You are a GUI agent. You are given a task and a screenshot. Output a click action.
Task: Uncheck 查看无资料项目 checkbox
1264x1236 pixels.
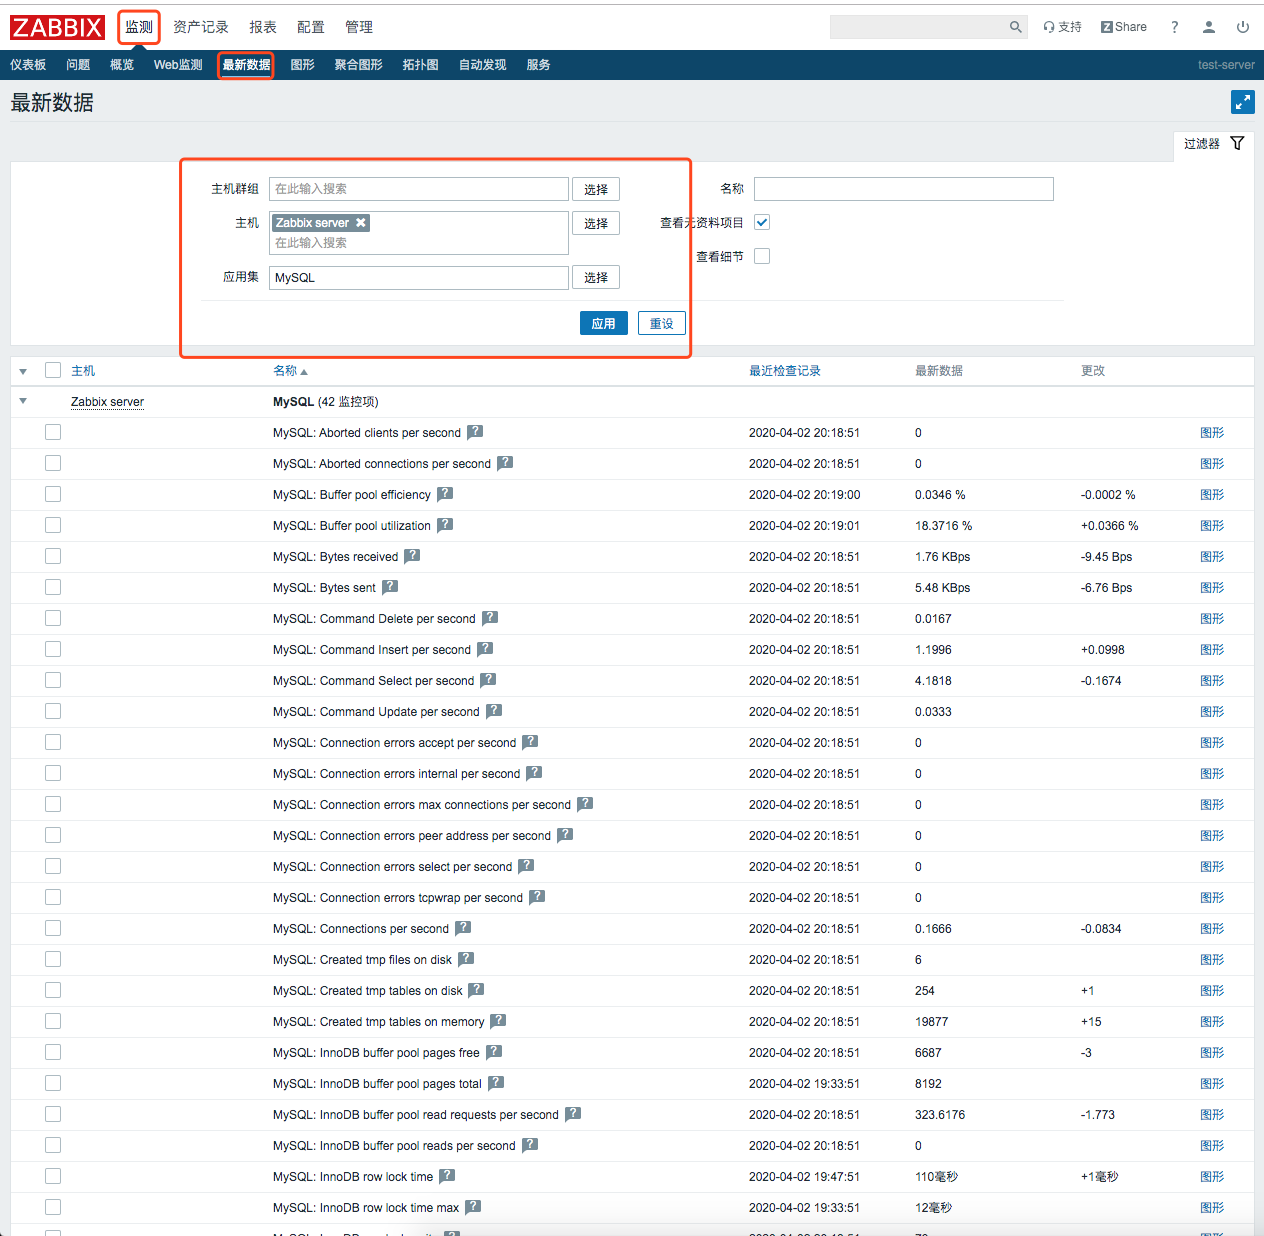(762, 222)
